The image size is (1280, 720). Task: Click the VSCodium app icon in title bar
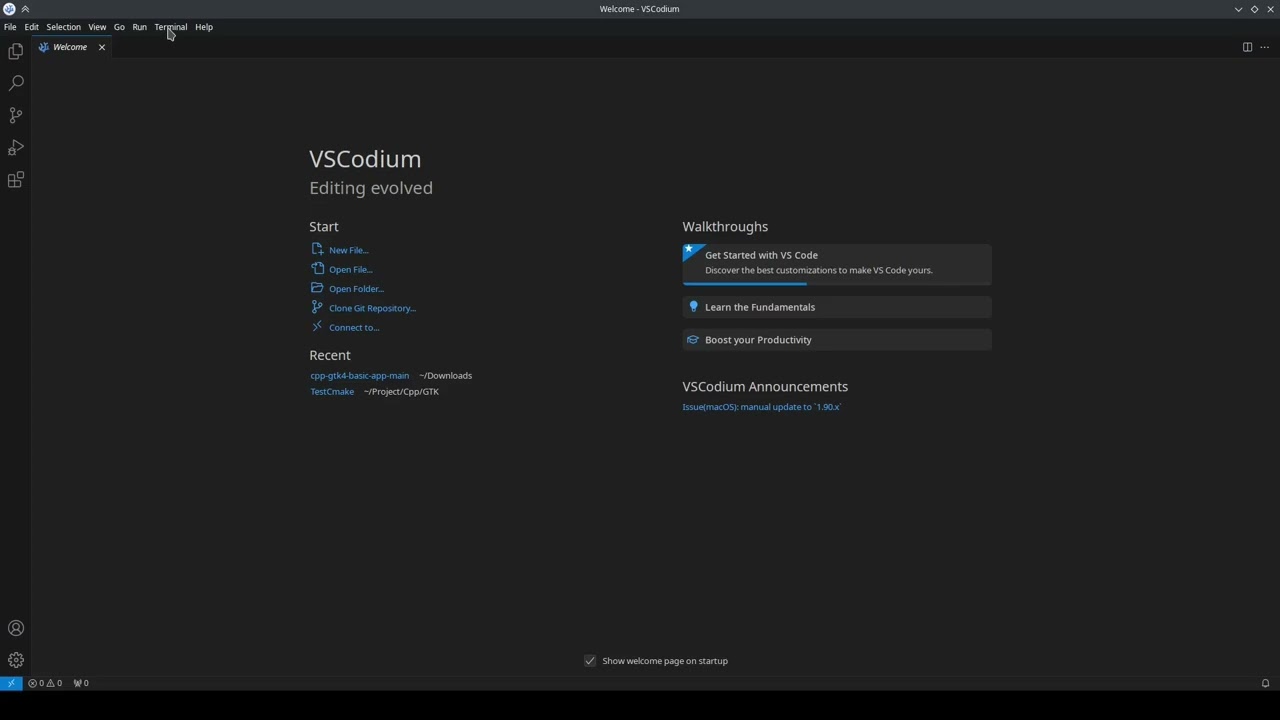(x=9, y=9)
